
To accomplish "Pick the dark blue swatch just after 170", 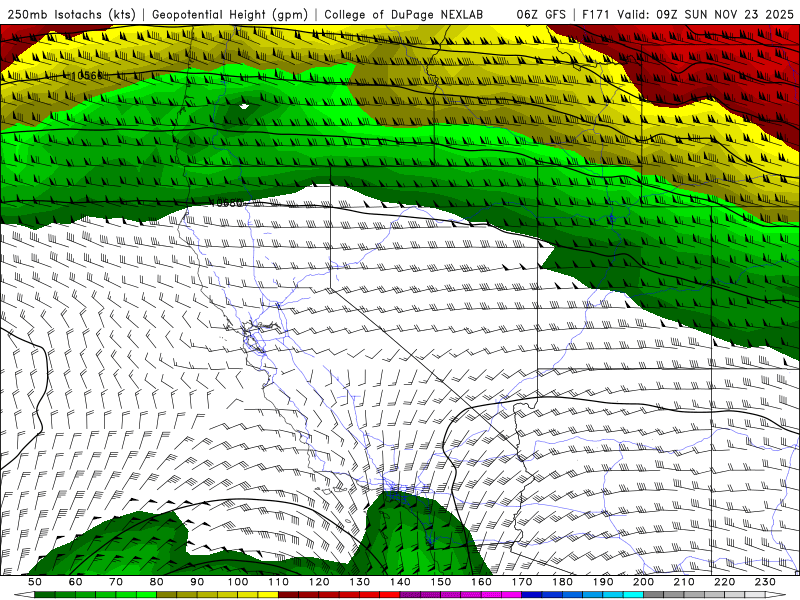I will coord(532,595).
